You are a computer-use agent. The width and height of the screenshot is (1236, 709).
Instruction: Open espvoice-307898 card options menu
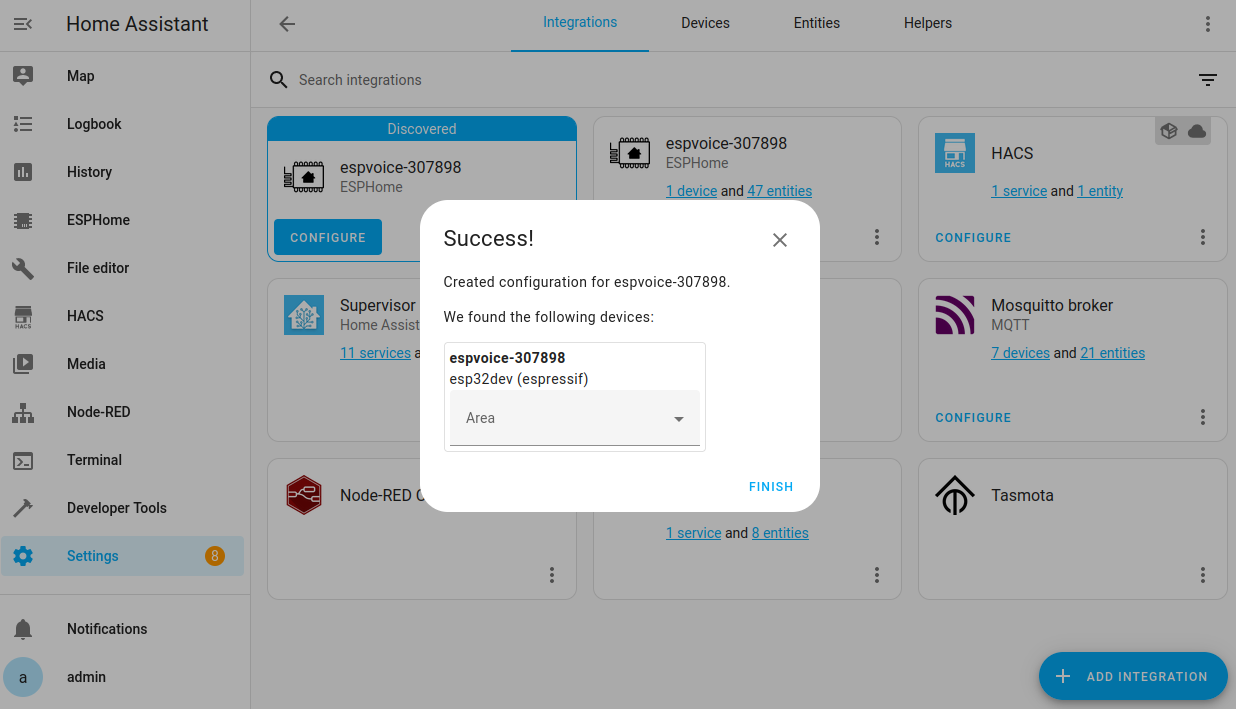[877, 237]
